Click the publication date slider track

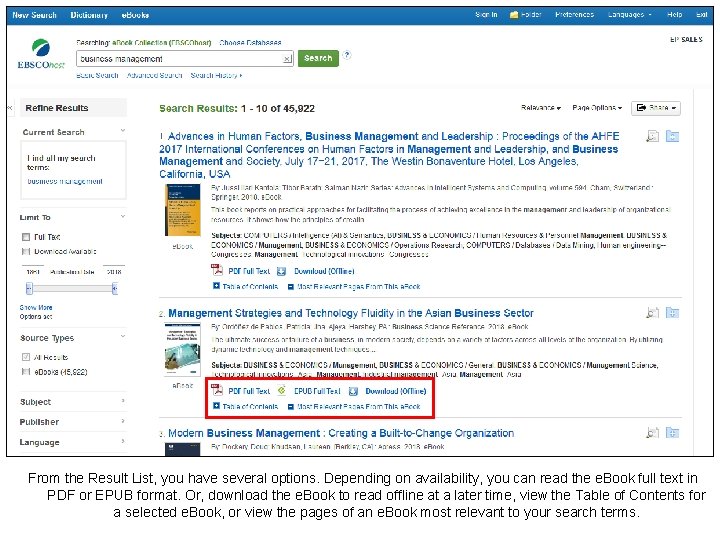click(x=72, y=288)
